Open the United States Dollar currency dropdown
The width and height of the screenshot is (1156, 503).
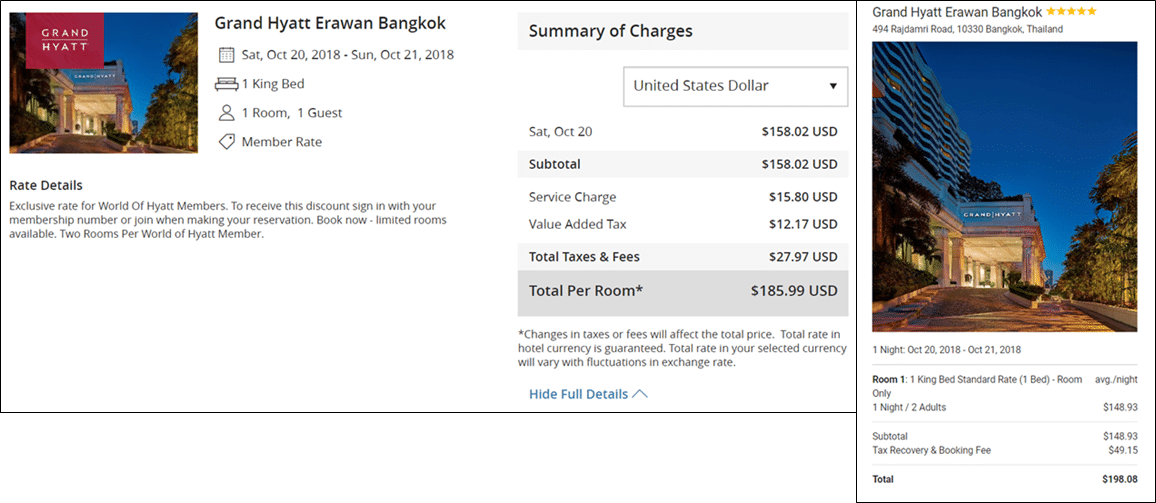[736, 86]
